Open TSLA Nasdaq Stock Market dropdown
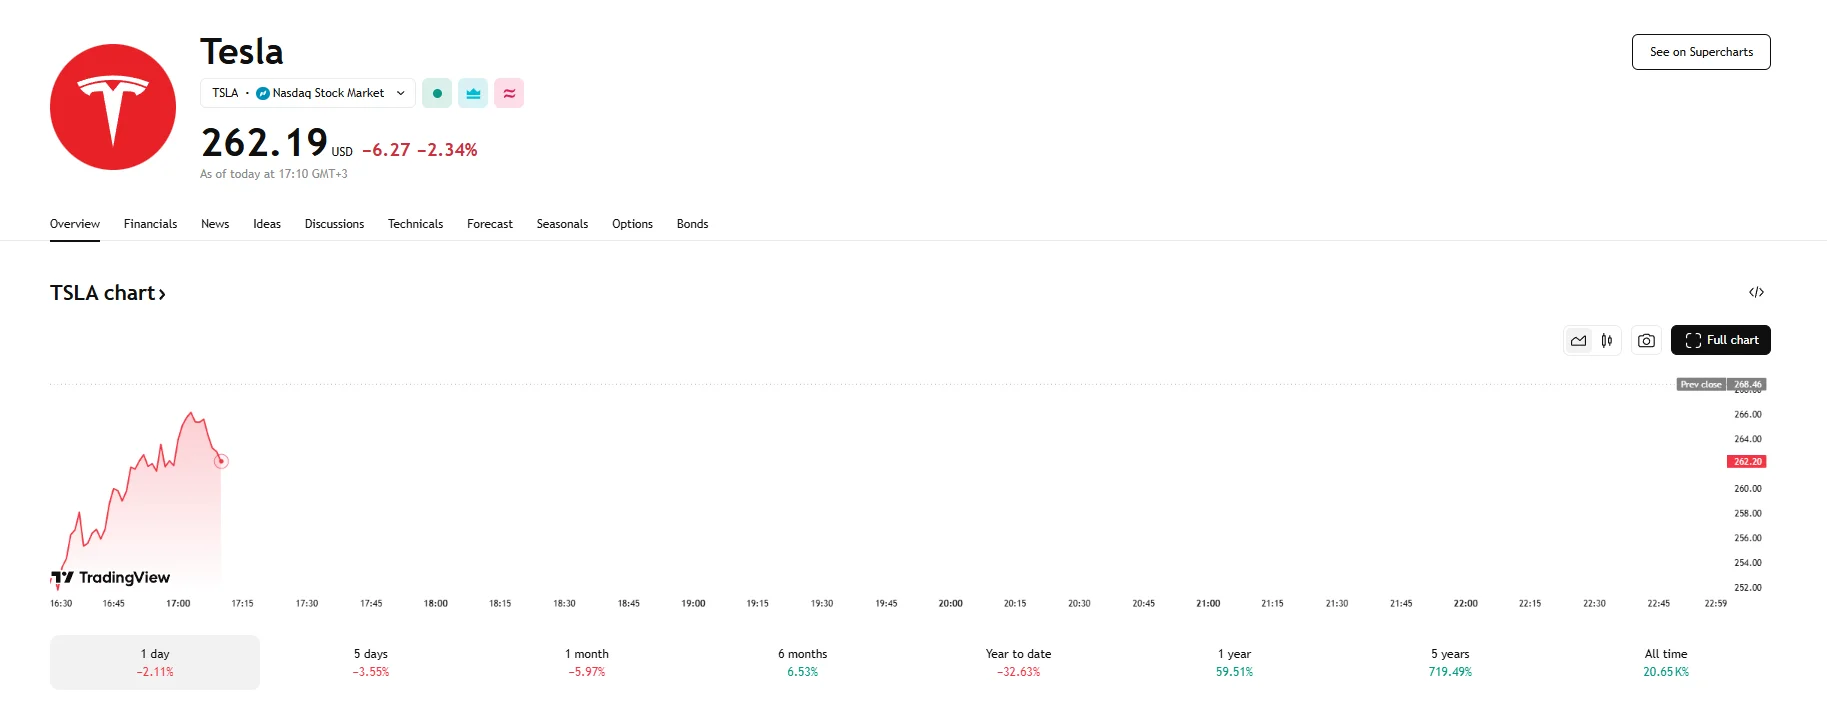The width and height of the screenshot is (1827, 707). pyautogui.click(x=308, y=93)
